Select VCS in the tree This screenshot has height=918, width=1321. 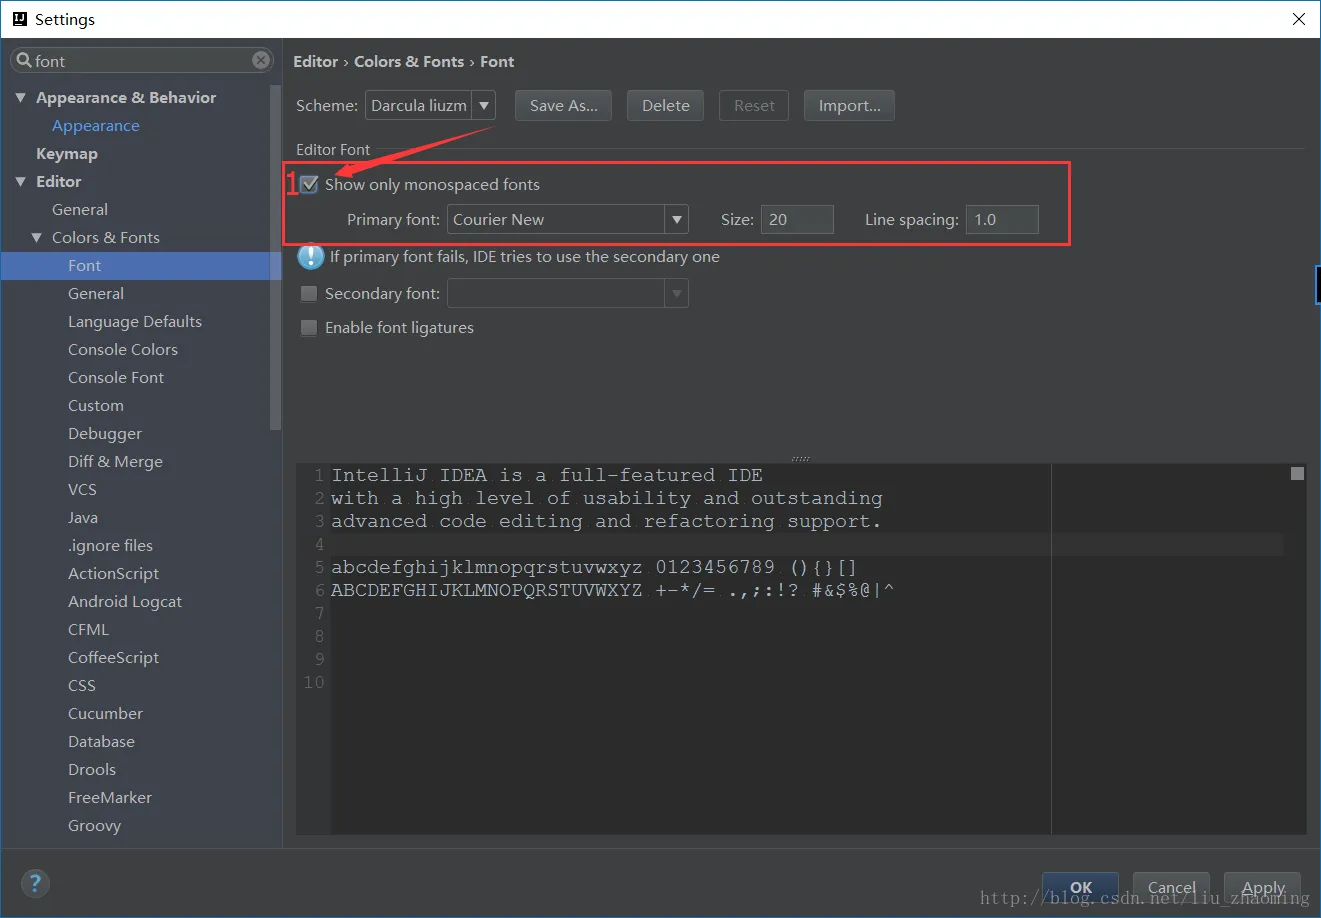point(82,489)
